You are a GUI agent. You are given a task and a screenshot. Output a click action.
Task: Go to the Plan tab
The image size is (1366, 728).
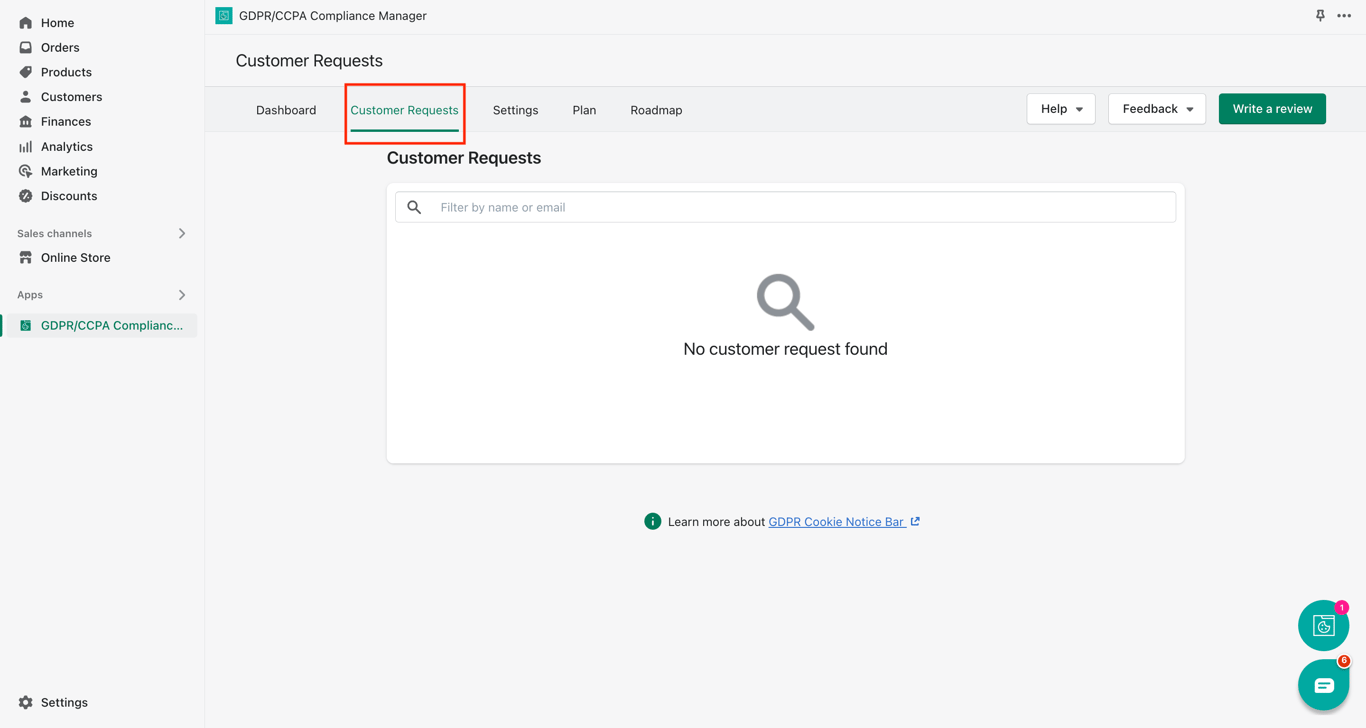click(x=584, y=110)
